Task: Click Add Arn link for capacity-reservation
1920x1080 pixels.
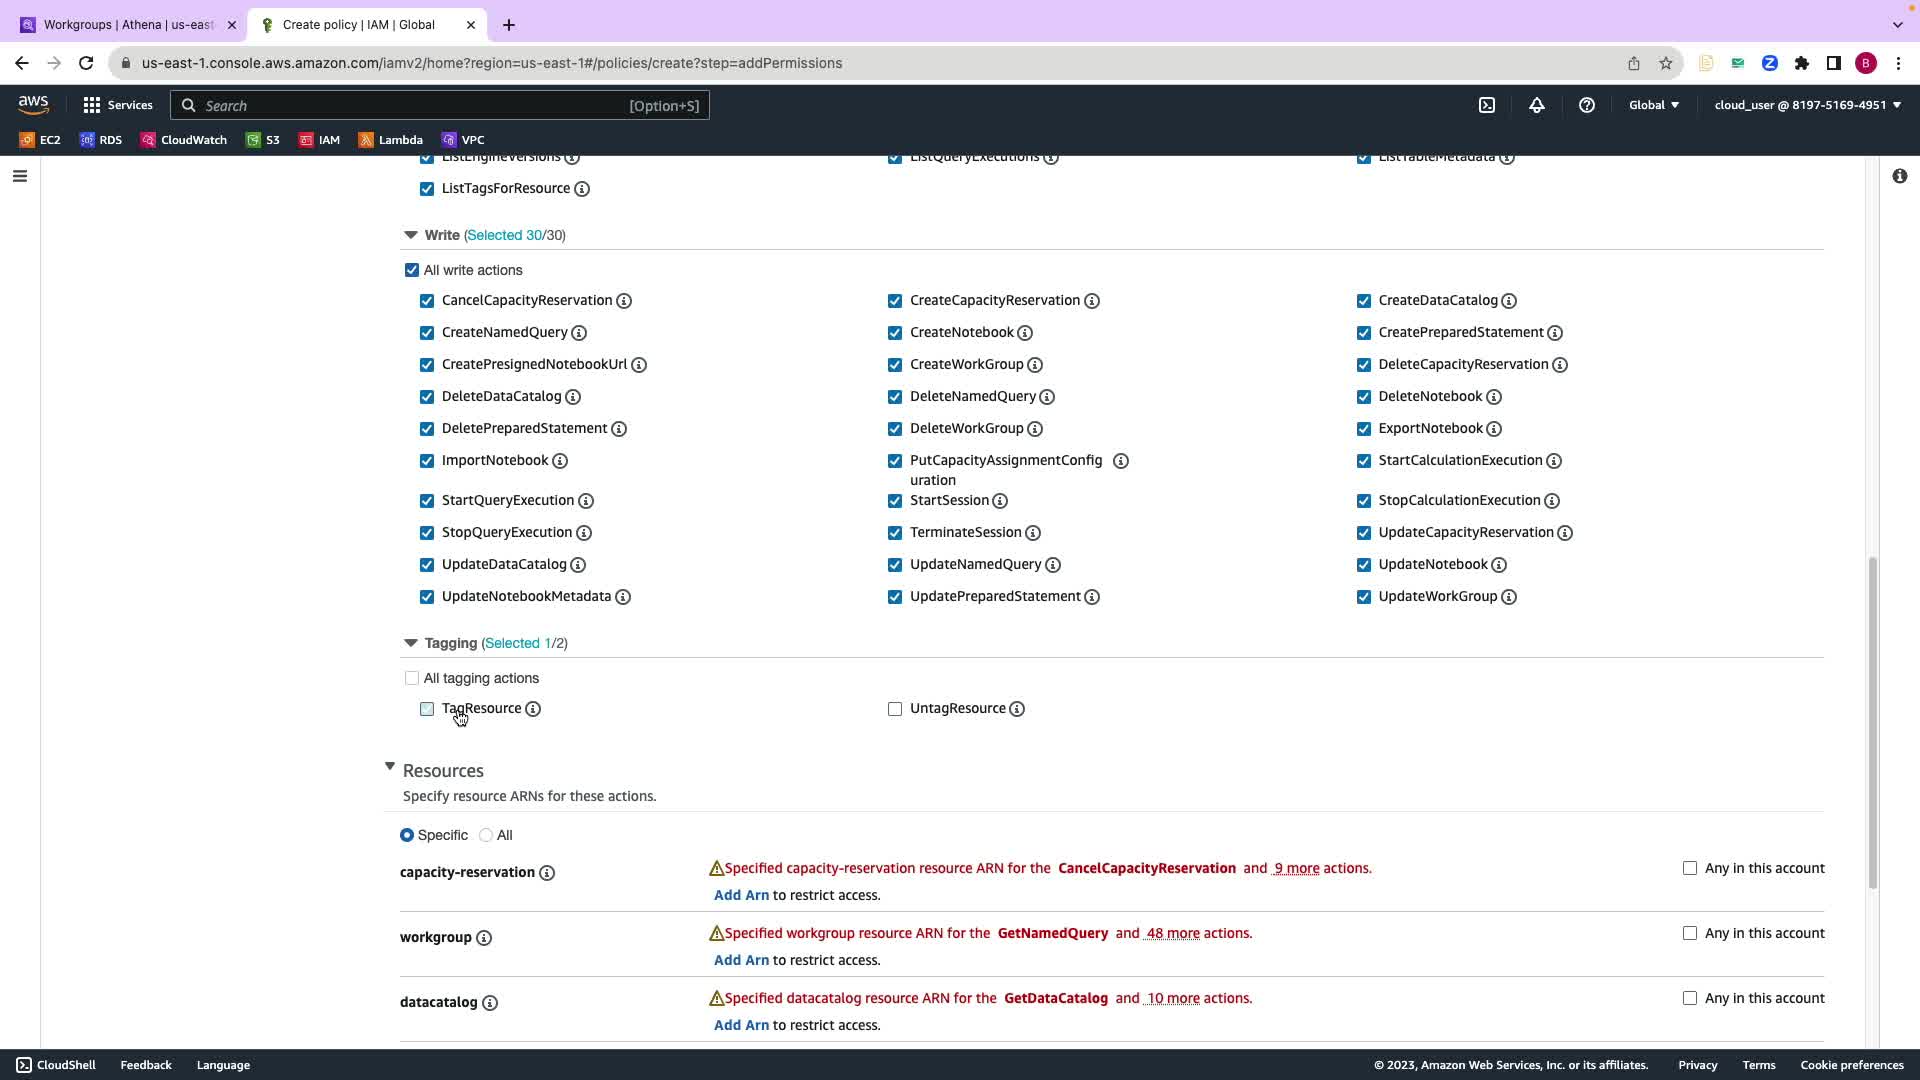Action: [x=741, y=895]
